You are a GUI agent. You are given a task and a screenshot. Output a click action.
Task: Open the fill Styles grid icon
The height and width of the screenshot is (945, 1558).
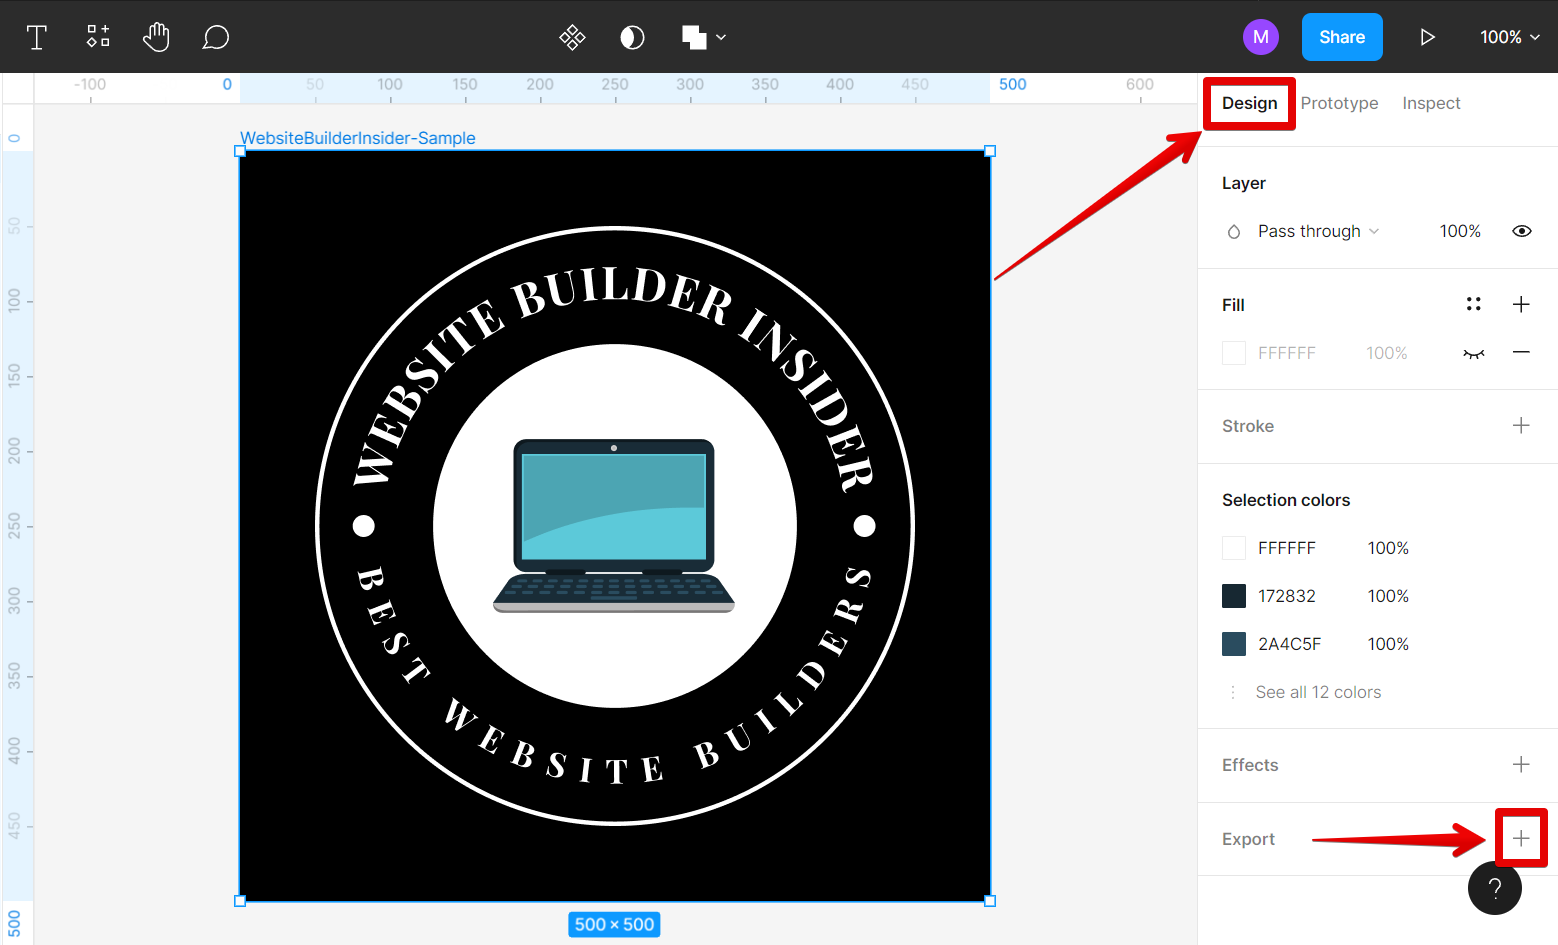click(1473, 304)
